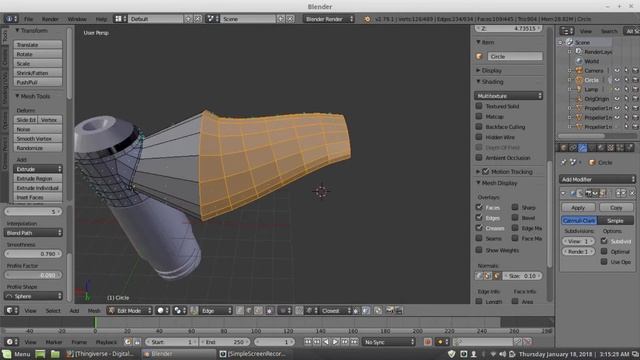Click the volume icon in system tray
Viewport: 640px width, 360px height.
pyautogui.click(x=502, y=354)
